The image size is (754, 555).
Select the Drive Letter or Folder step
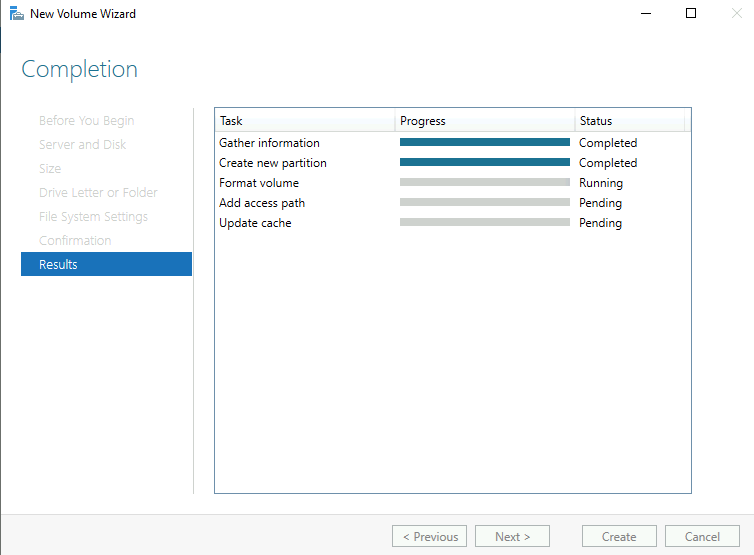(x=98, y=192)
